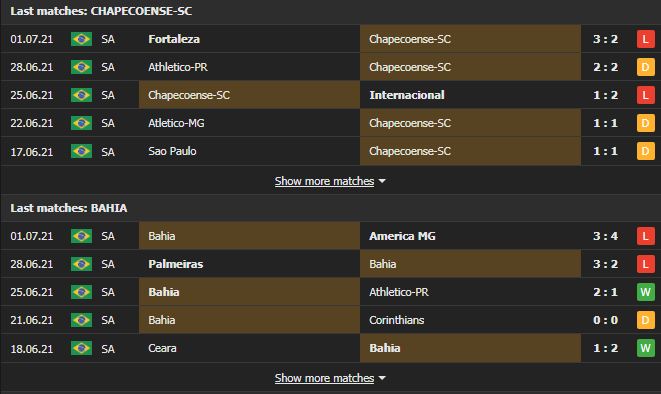
Task: Click the green W badge for Bahia vs Athletico-PR
Action: pos(645,292)
